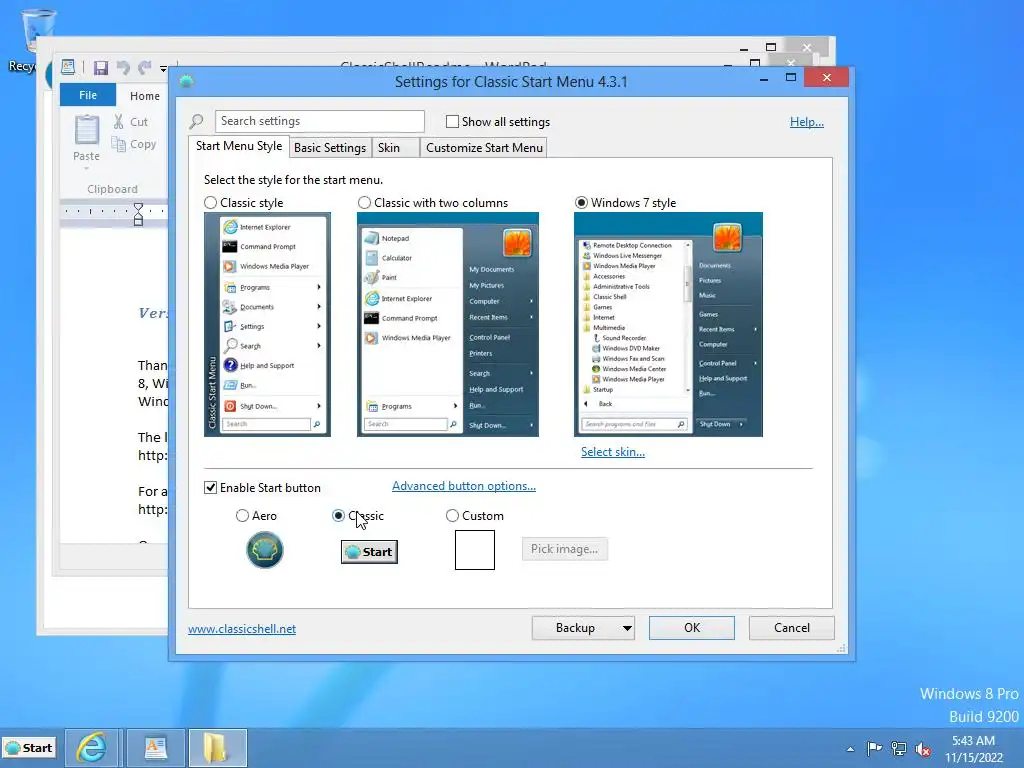Click the WordPad Save icon
1024x768 pixels.
tap(101, 68)
